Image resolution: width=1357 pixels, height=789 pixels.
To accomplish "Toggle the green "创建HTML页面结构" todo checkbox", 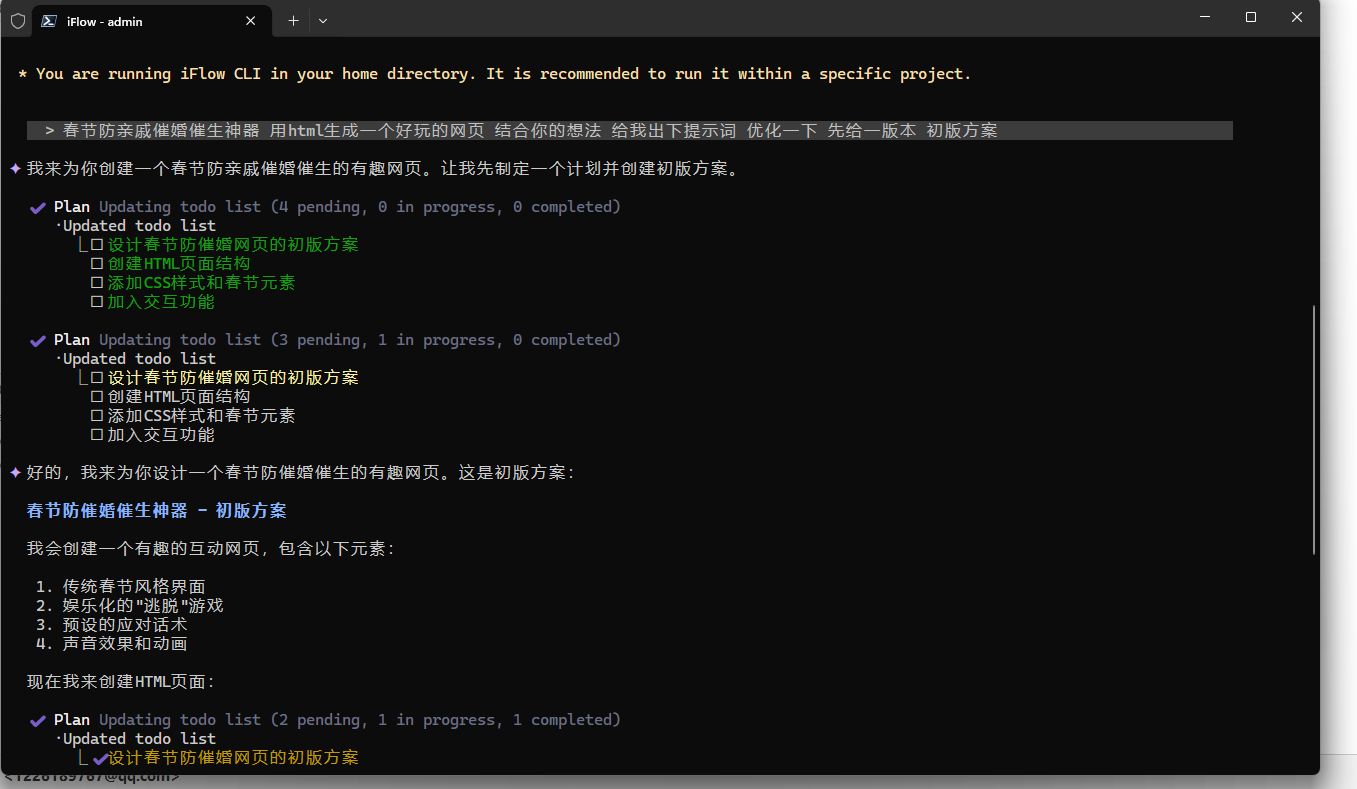I will tap(97, 264).
